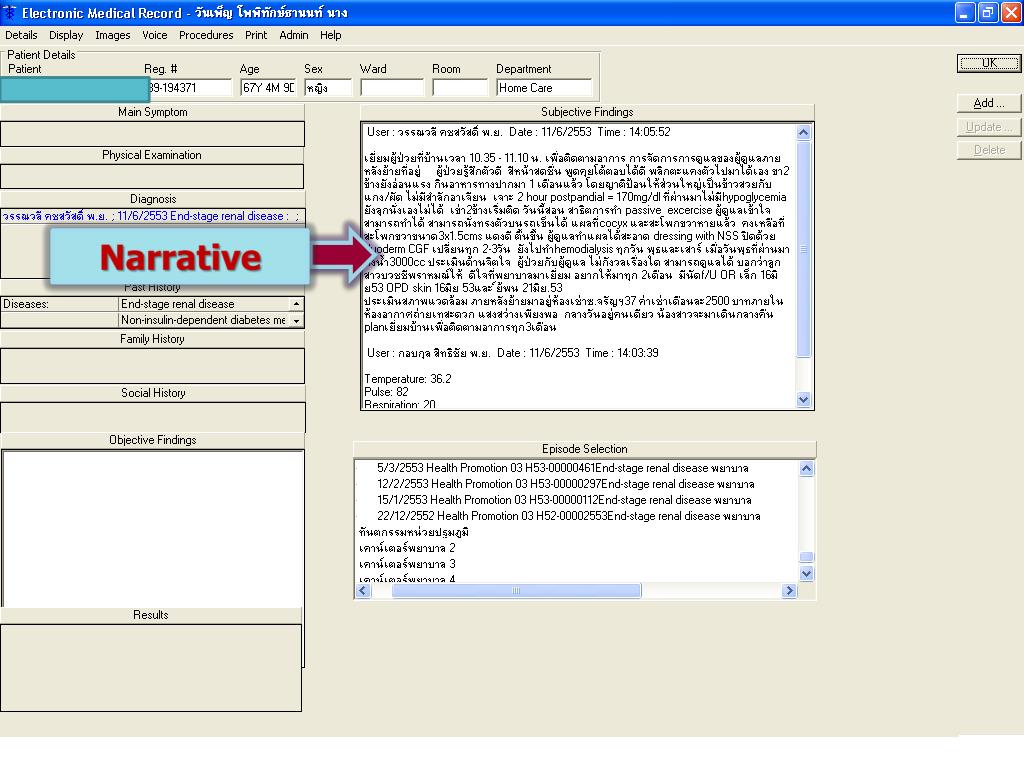
Task: Click the Subjective Findings header
Action: pyautogui.click(x=586, y=112)
